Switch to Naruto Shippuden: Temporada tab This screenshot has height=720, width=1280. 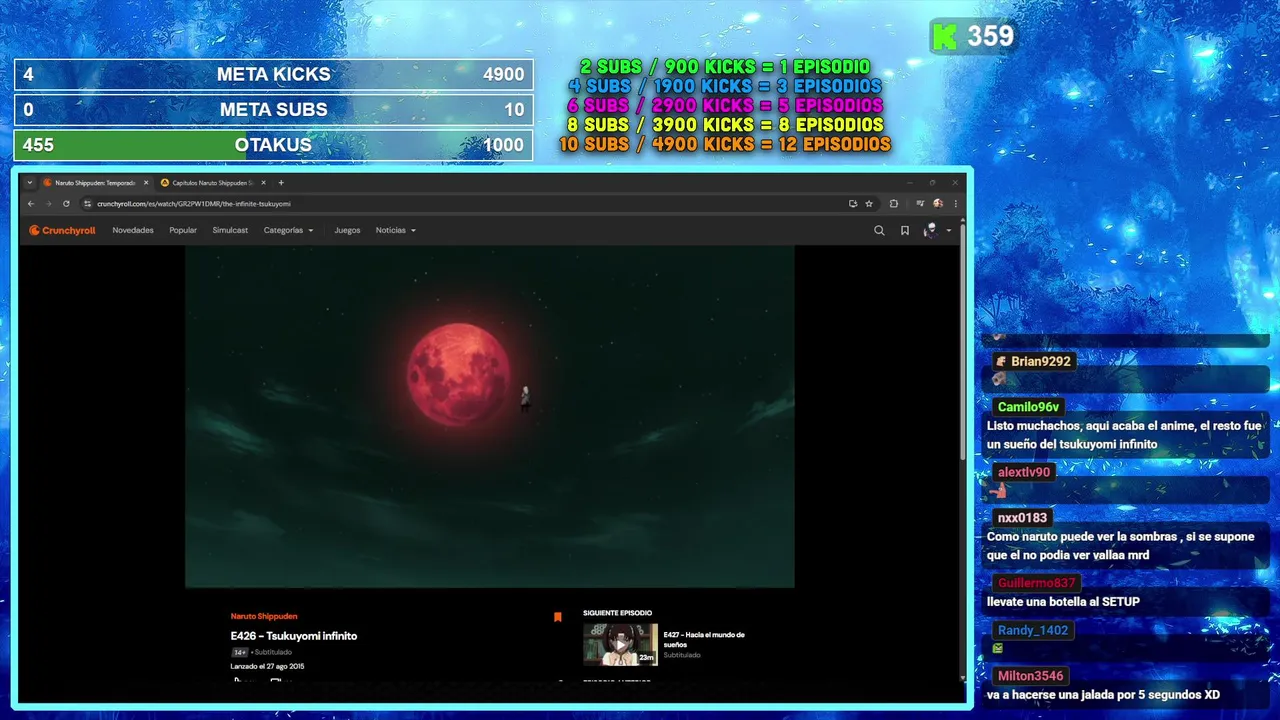95,183
